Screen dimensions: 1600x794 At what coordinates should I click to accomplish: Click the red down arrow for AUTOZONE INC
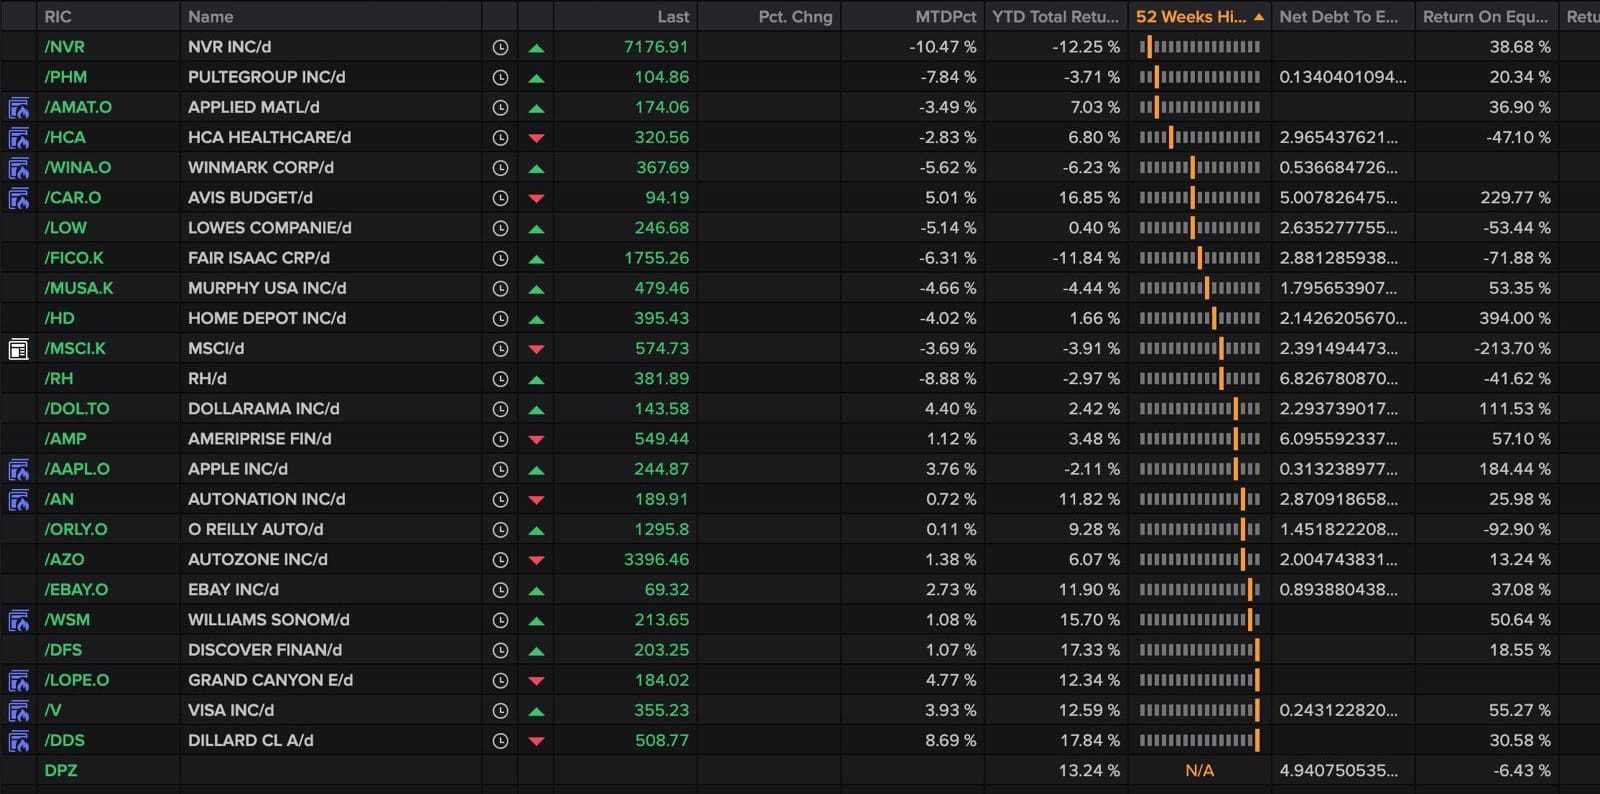tap(536, 560)
